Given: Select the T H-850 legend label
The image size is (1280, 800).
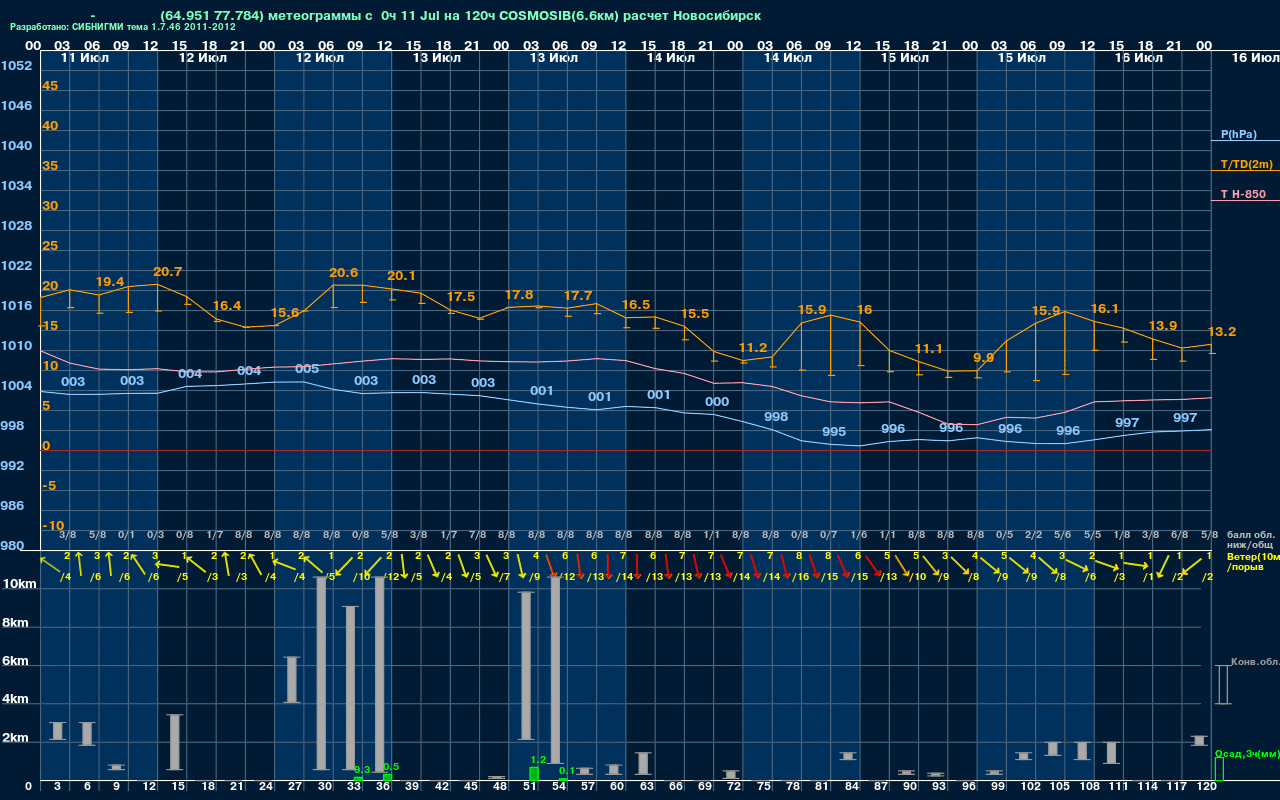Looking at the screenshot, I should pos(1243,194).
